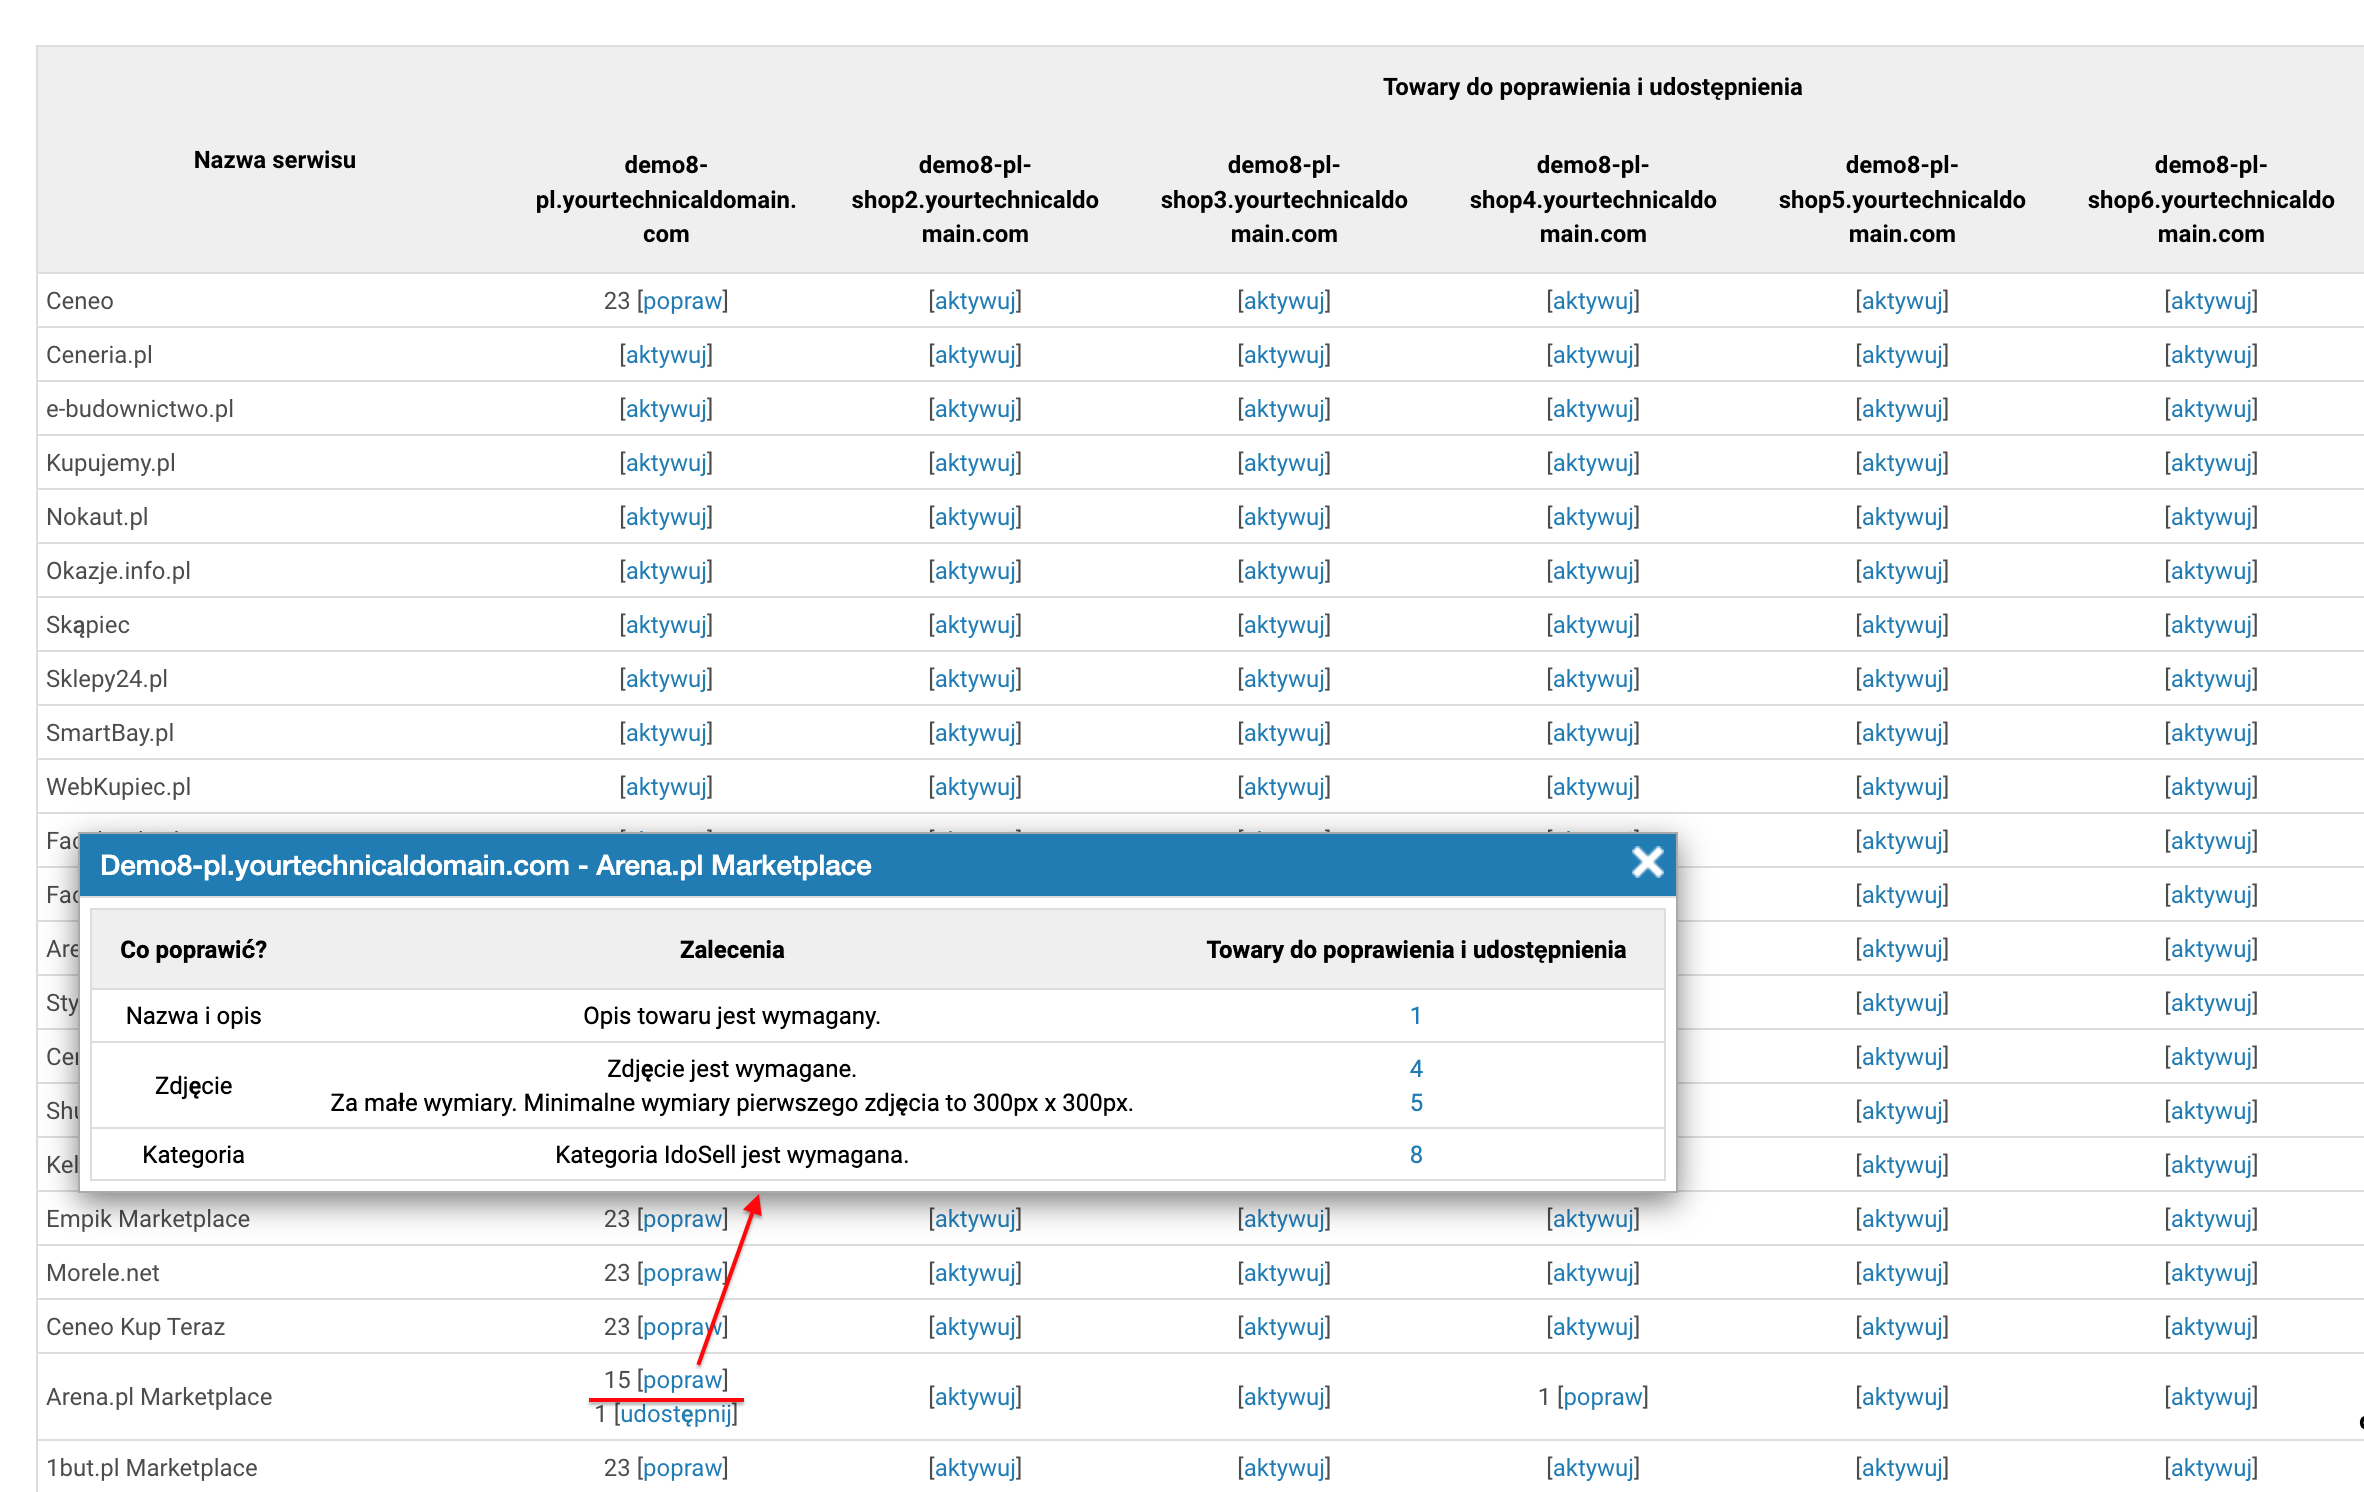Activate Ceneo for shop4
This screenshot has width=2364, height=1492.
pos(1593,301)
